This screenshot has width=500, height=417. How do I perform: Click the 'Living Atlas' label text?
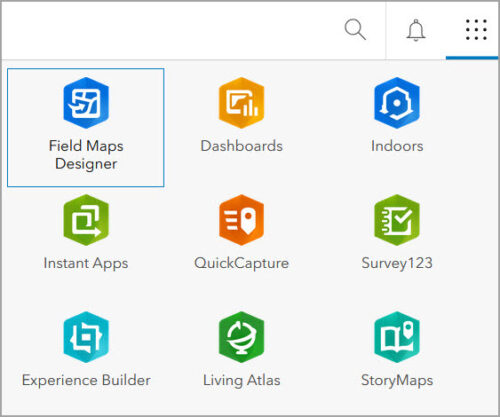tap(242, 381)
